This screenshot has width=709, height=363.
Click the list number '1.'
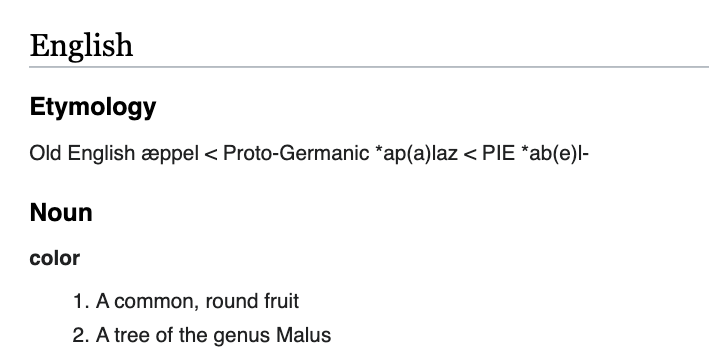[x=81, y=302]
